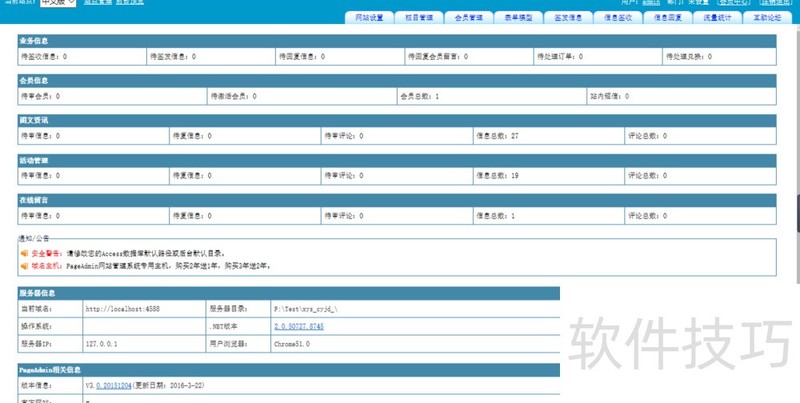Click the 新闻资讯 section header

coord(34,119)
